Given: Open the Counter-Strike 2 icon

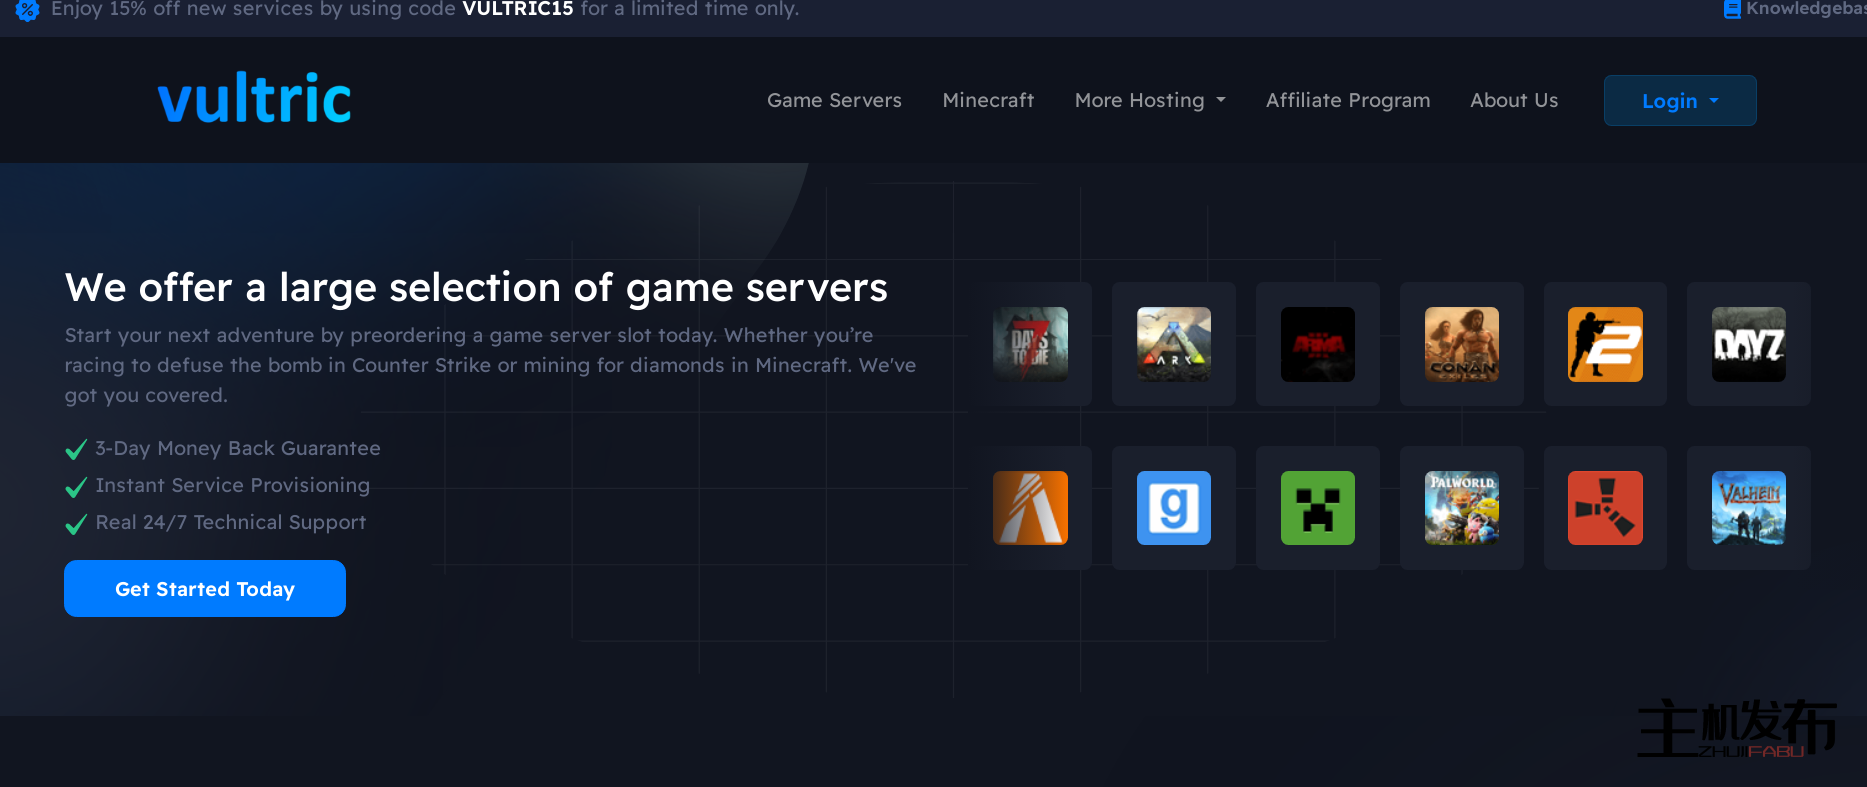Looking at the screenshot, I should coord(1605,344).
